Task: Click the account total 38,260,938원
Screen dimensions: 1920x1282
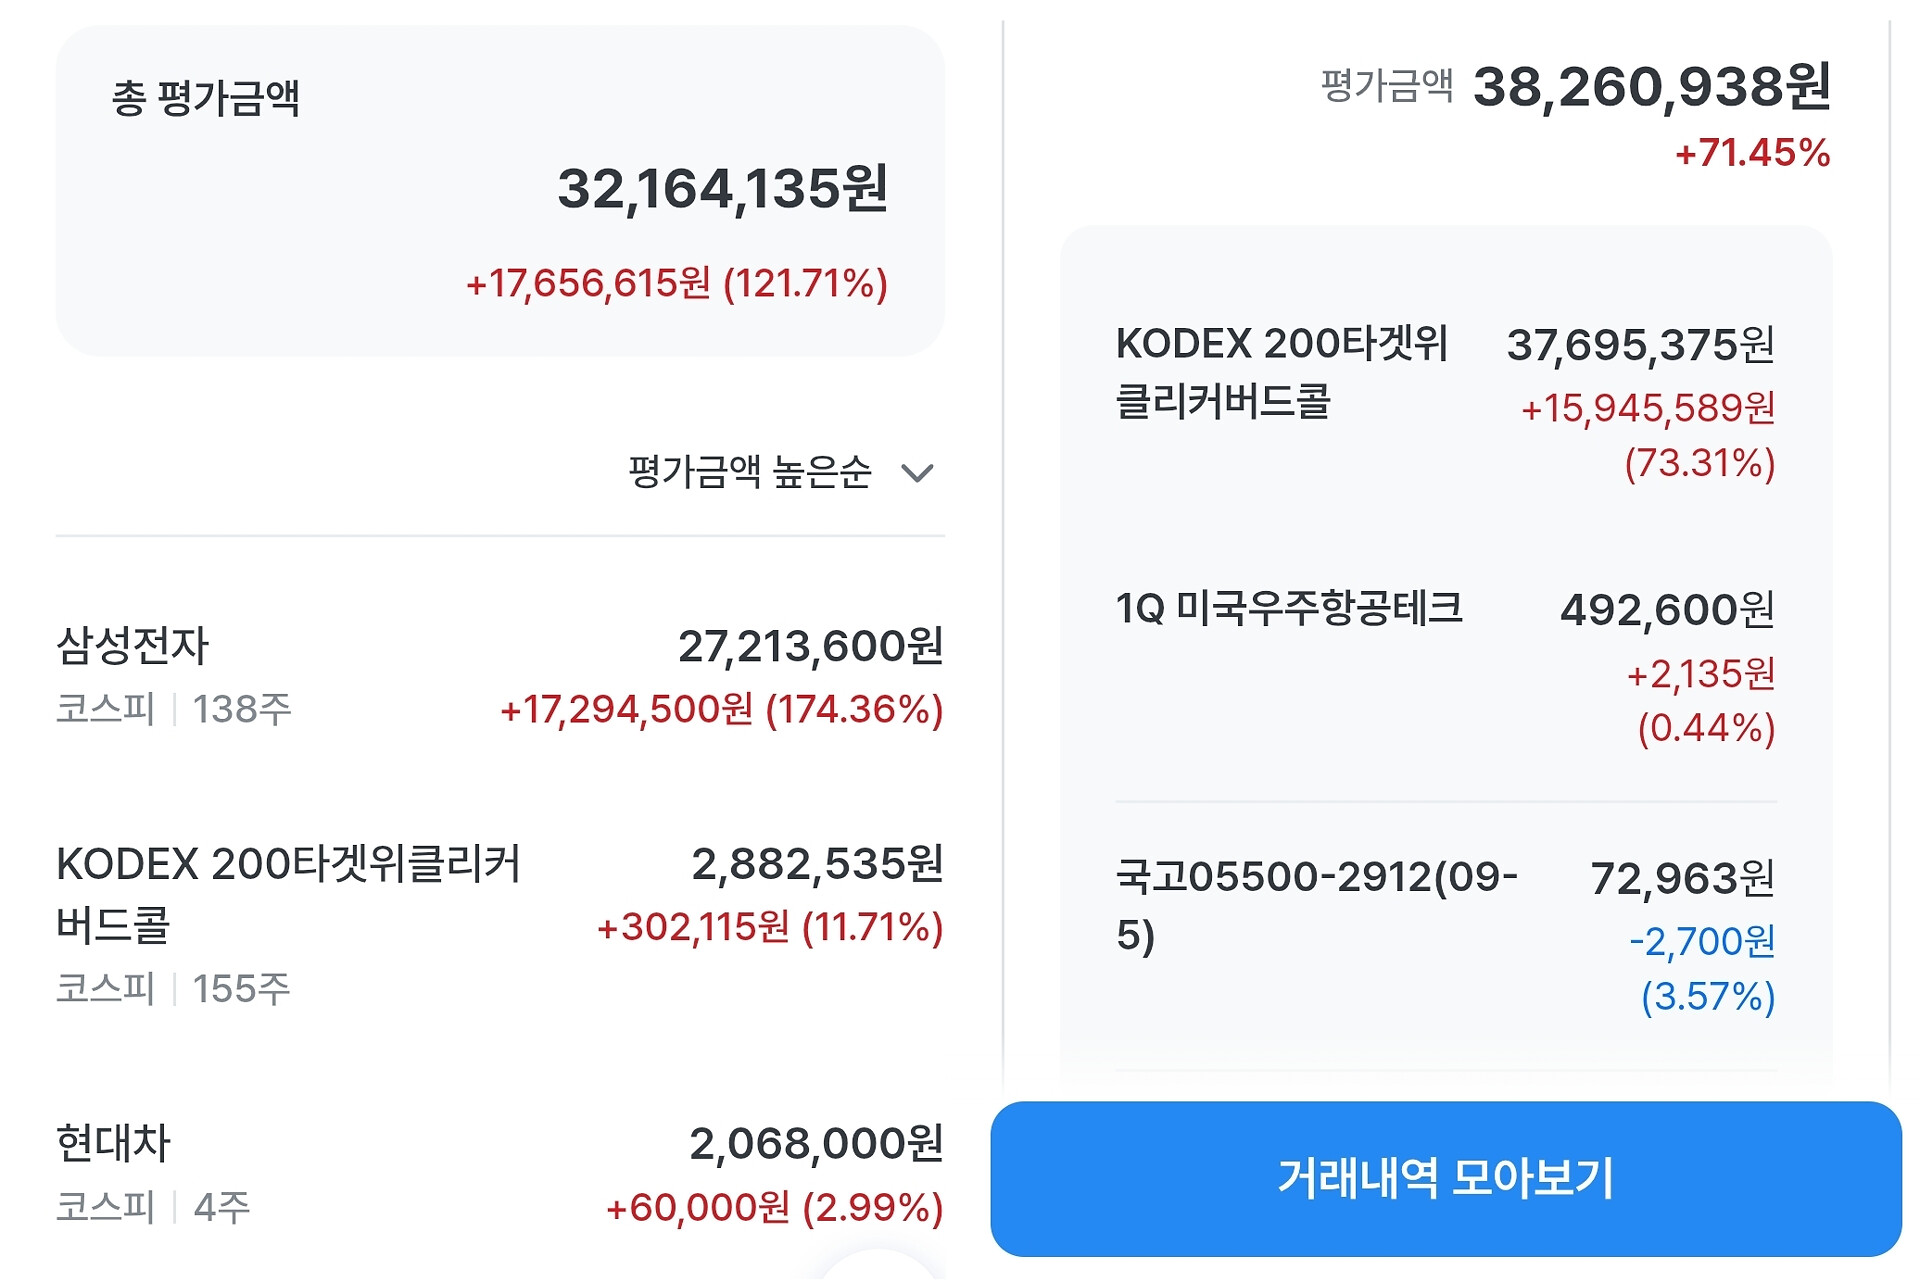Action: 1651,87
